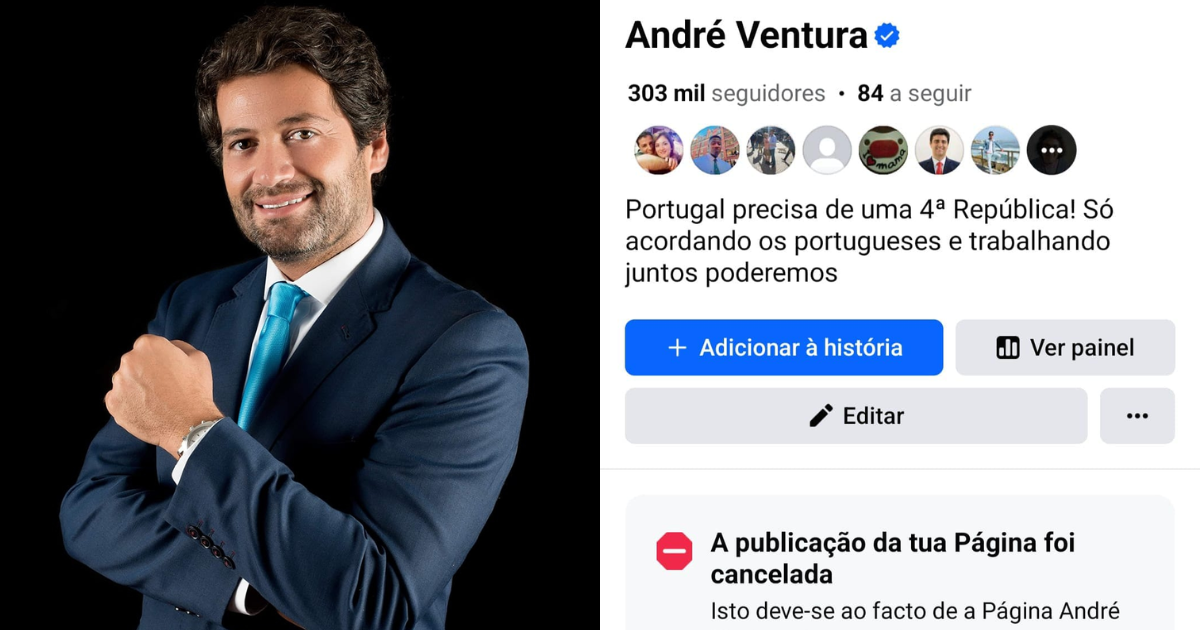Open the 84 a seguir list
The width and height of the screenshot is (1200, 630).
point(914,94)
